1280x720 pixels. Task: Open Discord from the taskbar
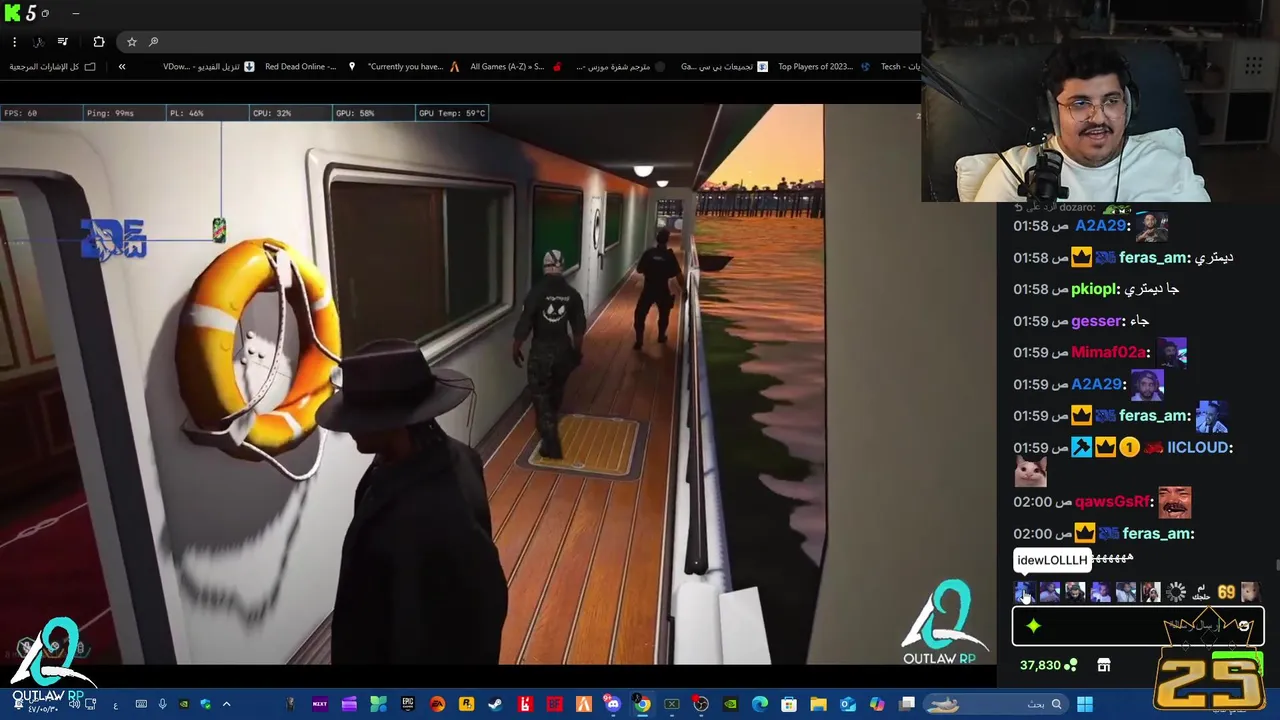[x=613, y=704]
